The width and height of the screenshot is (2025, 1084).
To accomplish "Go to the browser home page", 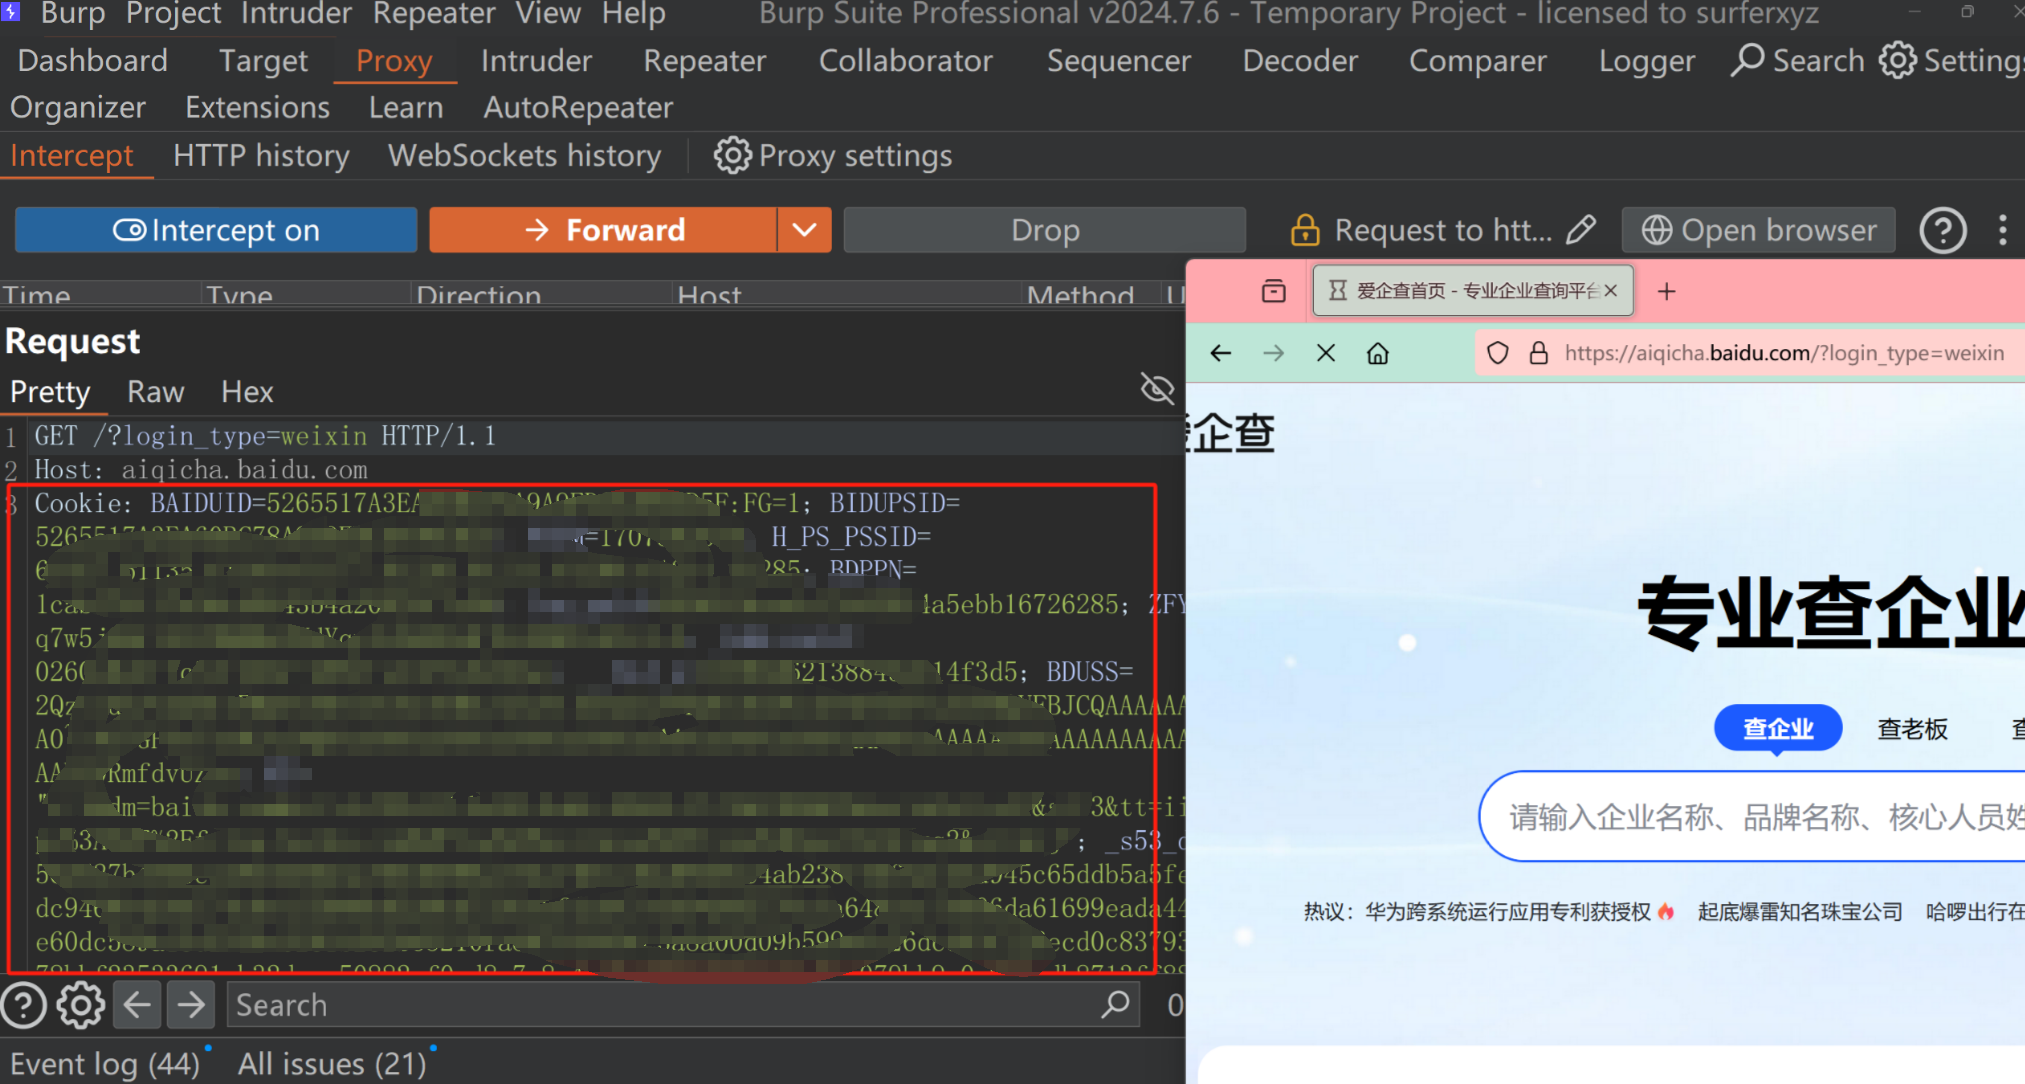I will click(1378, 353).
